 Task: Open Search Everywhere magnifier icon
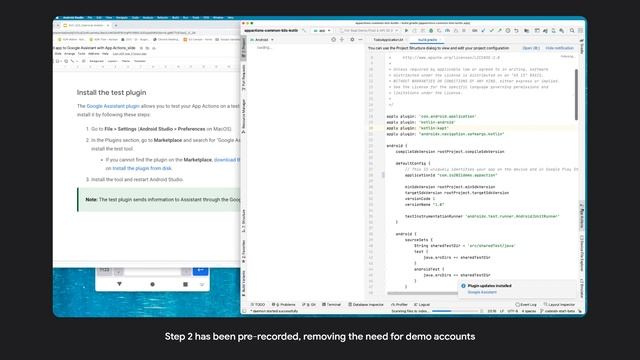[572, 31]
